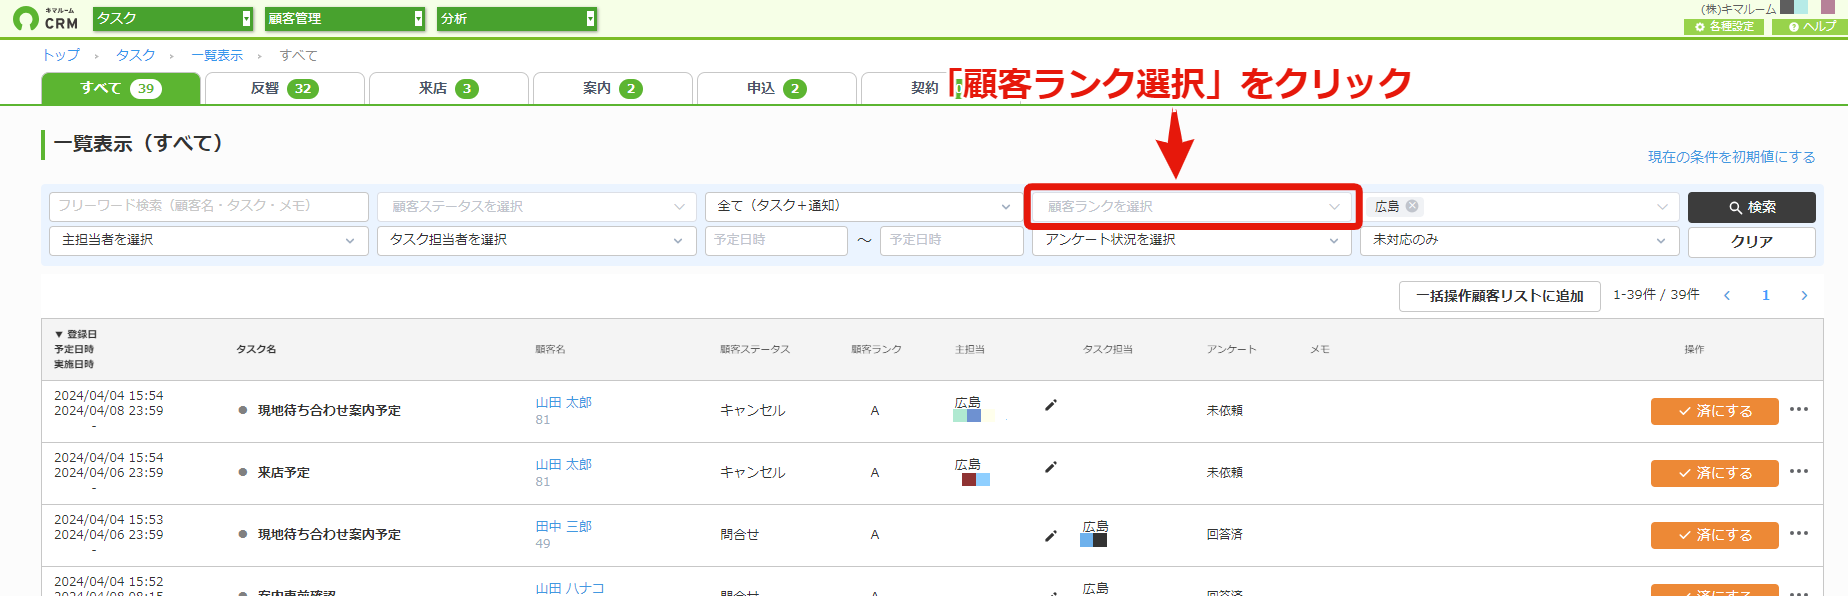Switch to すべて 39 tab
Viewport: 1848px width, 596px height.
pyautogui.click(x=121, y=88)
